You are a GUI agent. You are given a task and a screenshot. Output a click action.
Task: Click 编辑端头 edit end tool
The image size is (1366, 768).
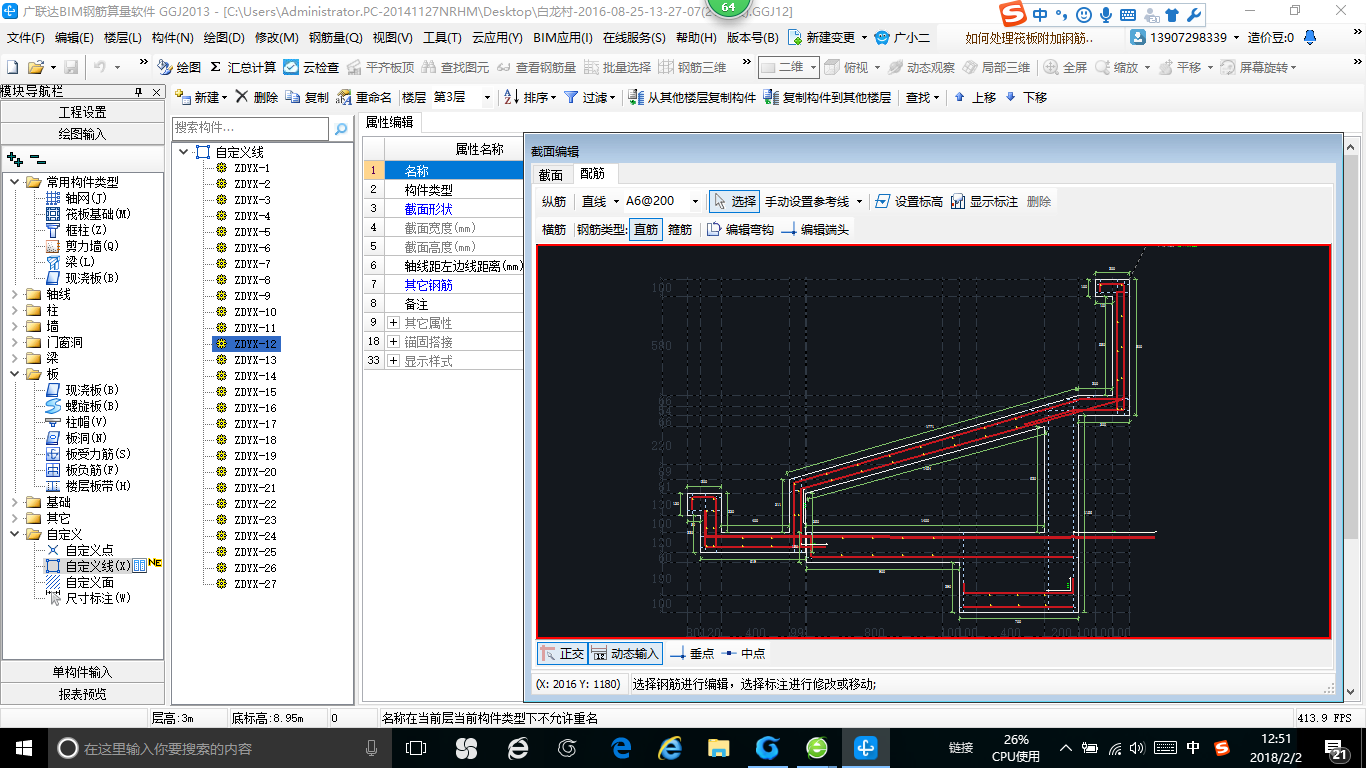pyautogui.click(x=815, y=229)
